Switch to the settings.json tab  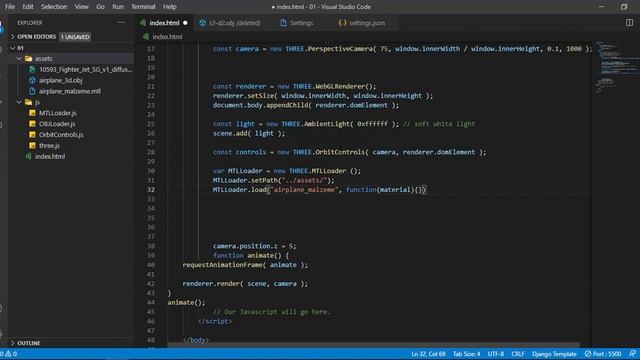(367, 23)
